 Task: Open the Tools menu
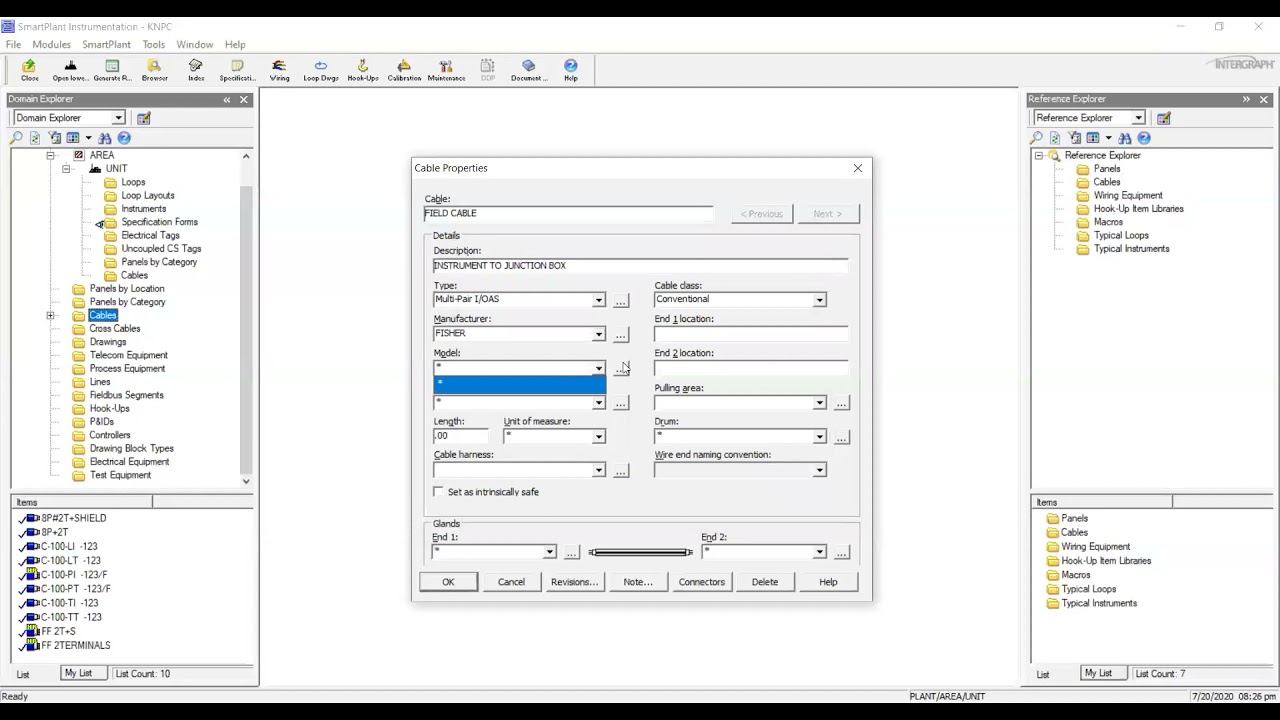click(153, 45)
